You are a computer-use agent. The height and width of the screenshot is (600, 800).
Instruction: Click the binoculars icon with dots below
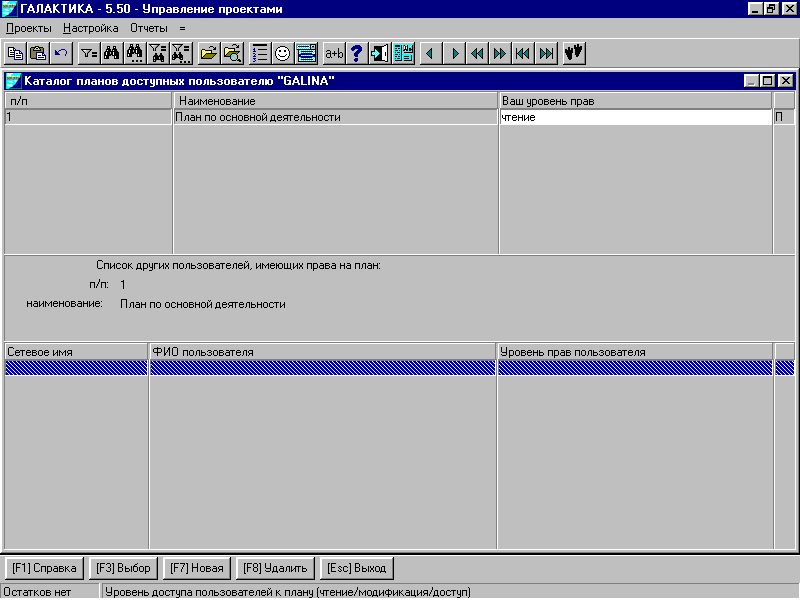(x=135, y=53)
